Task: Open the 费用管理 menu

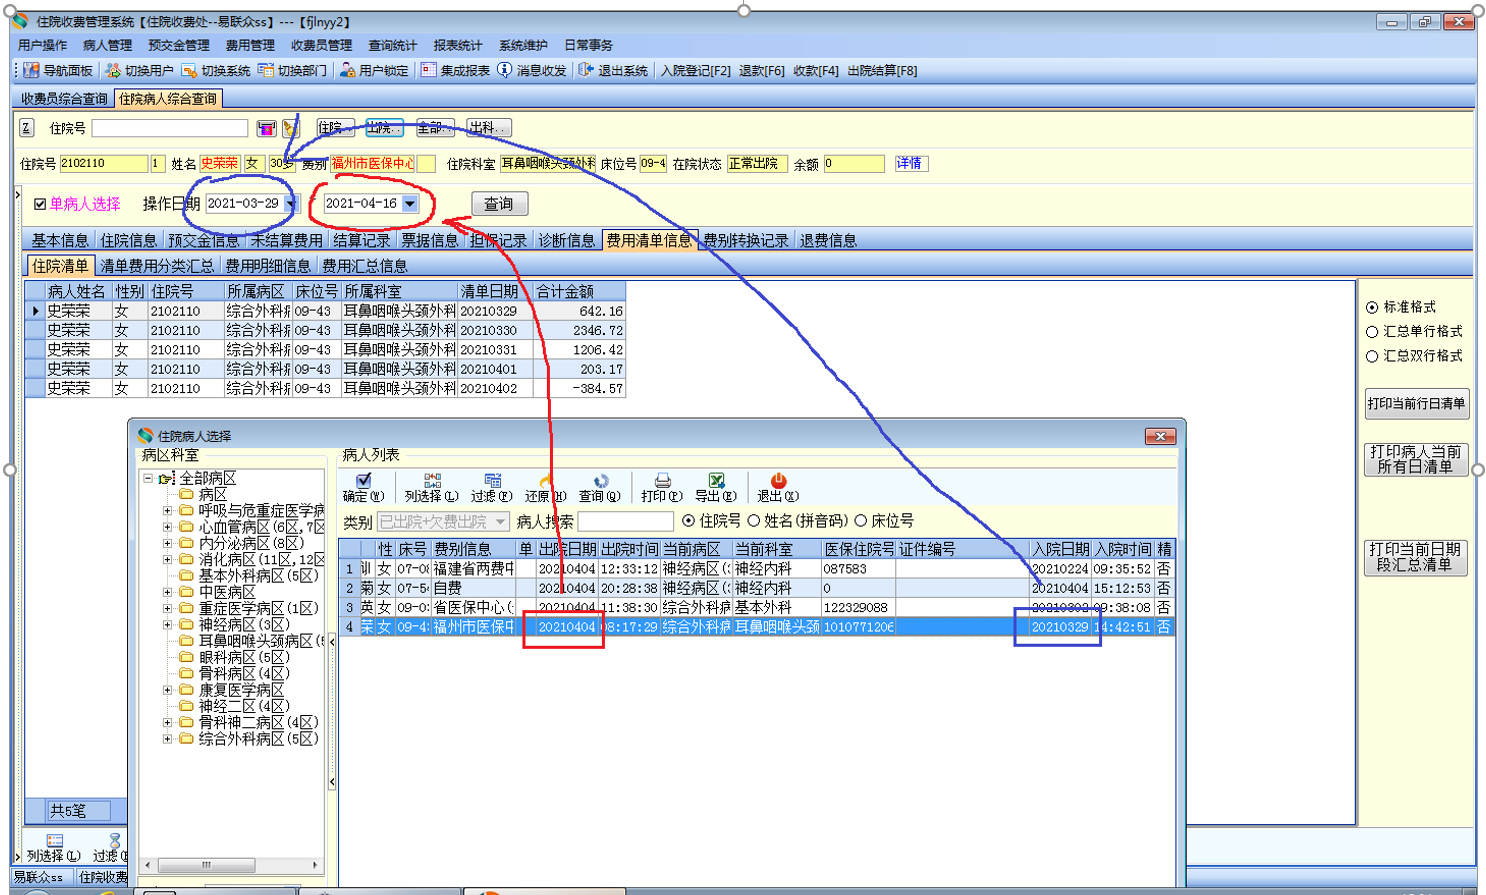Action: tap(250, 45)
